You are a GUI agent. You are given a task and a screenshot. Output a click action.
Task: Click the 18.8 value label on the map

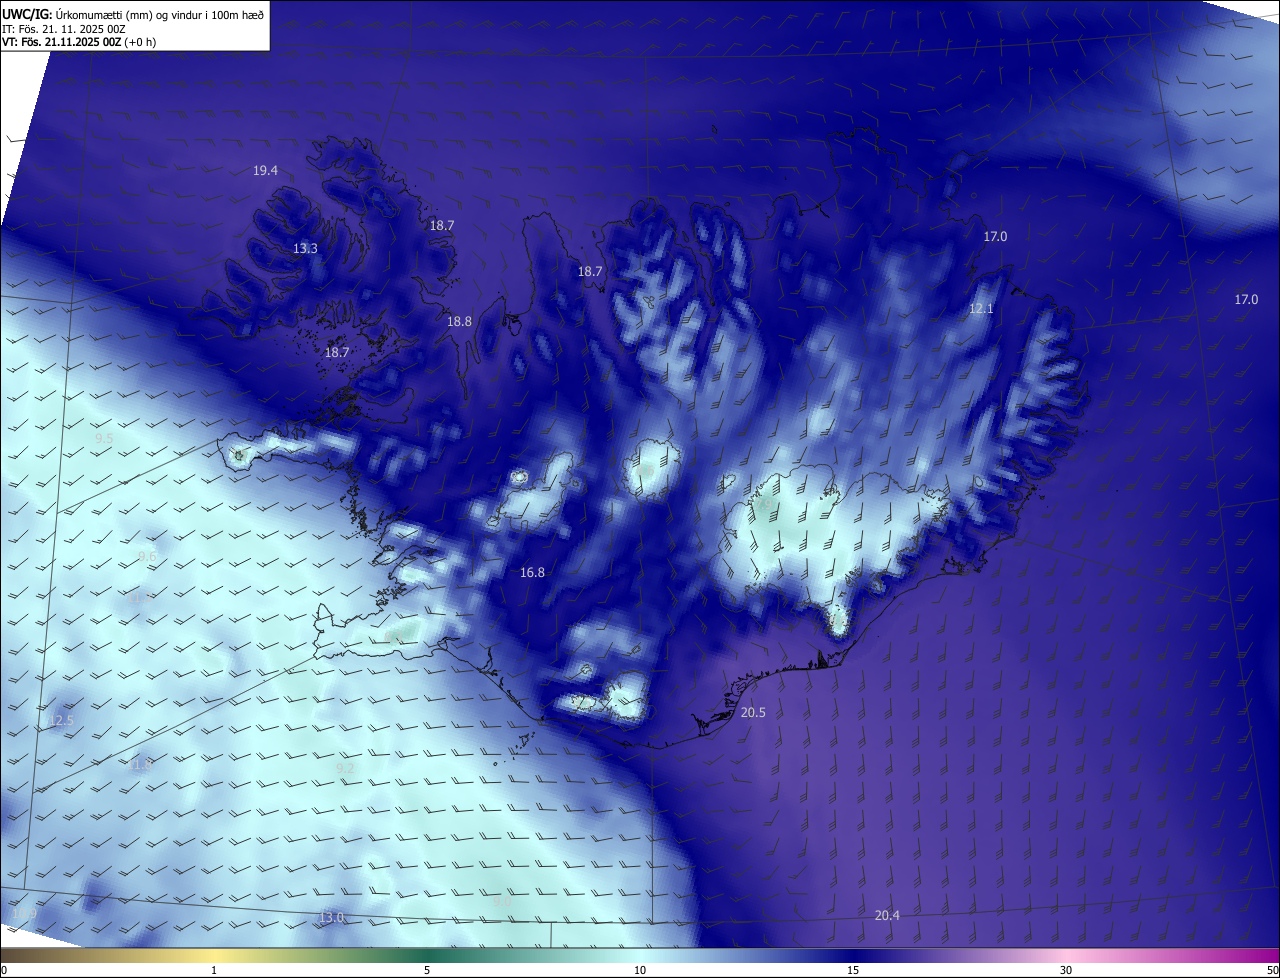click(459, 322)
